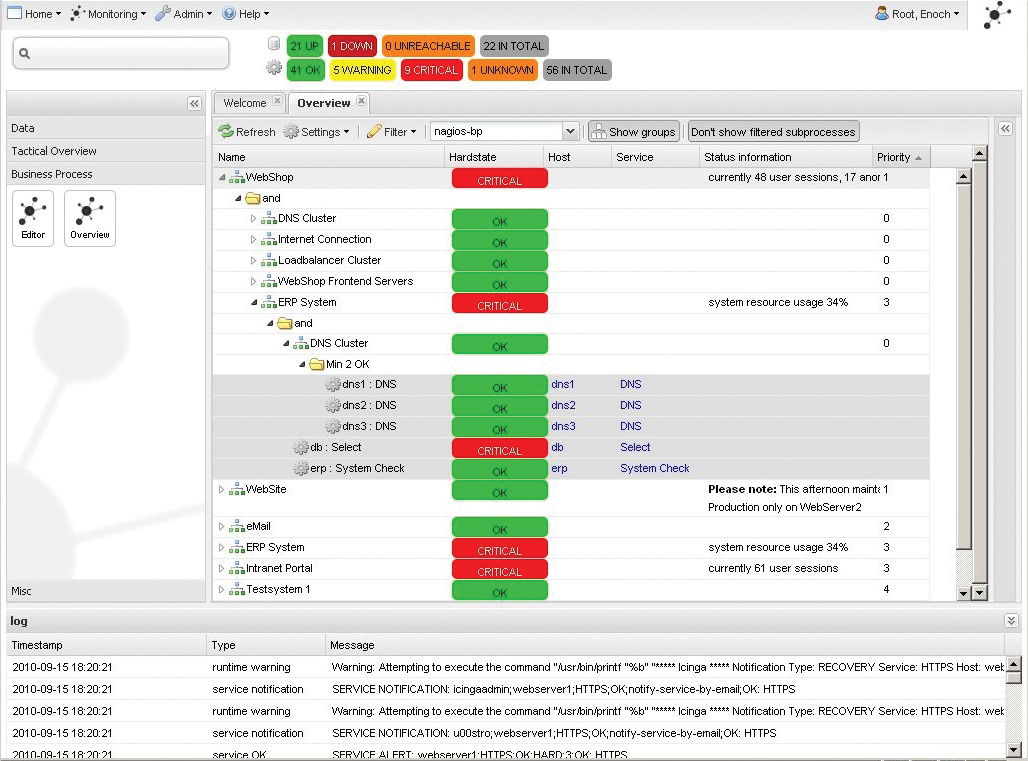Toggle Don't show filtered subprocesses
This screenshot has height=761, width=1028.
click(773, 131)
